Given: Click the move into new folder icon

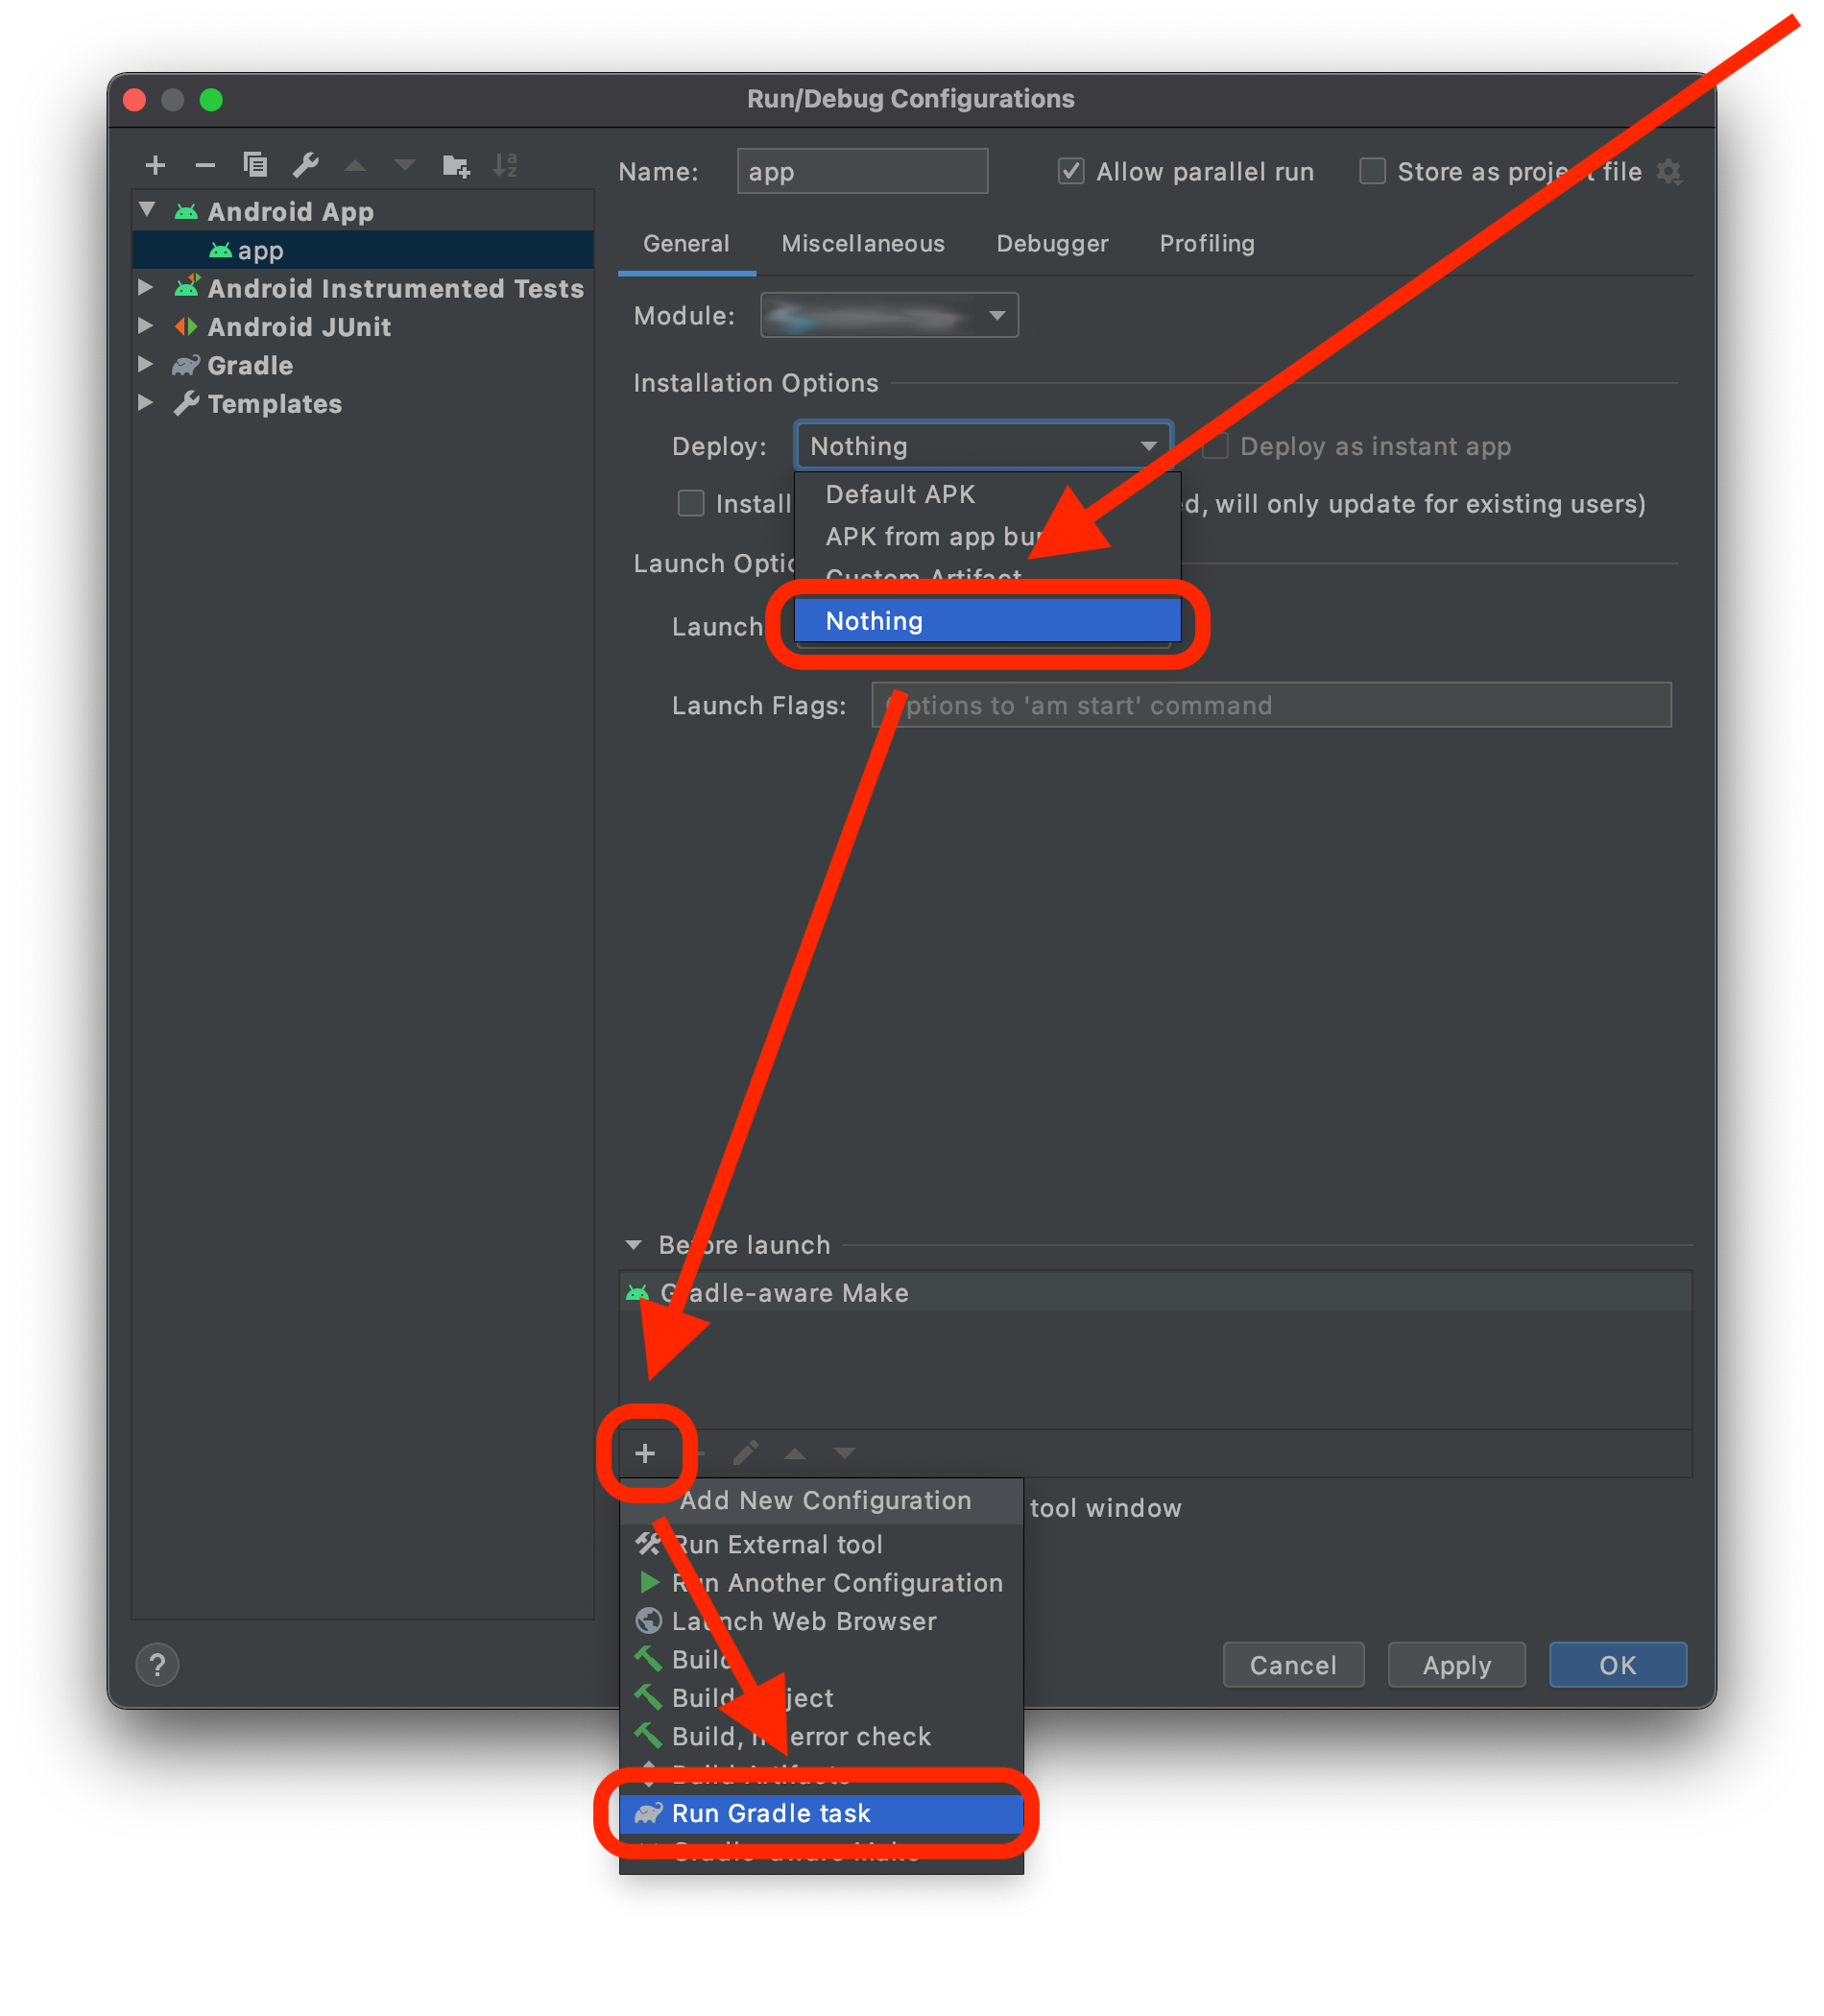Looking at the screenshot, I should pyautogui.click(x=456, y=165).
